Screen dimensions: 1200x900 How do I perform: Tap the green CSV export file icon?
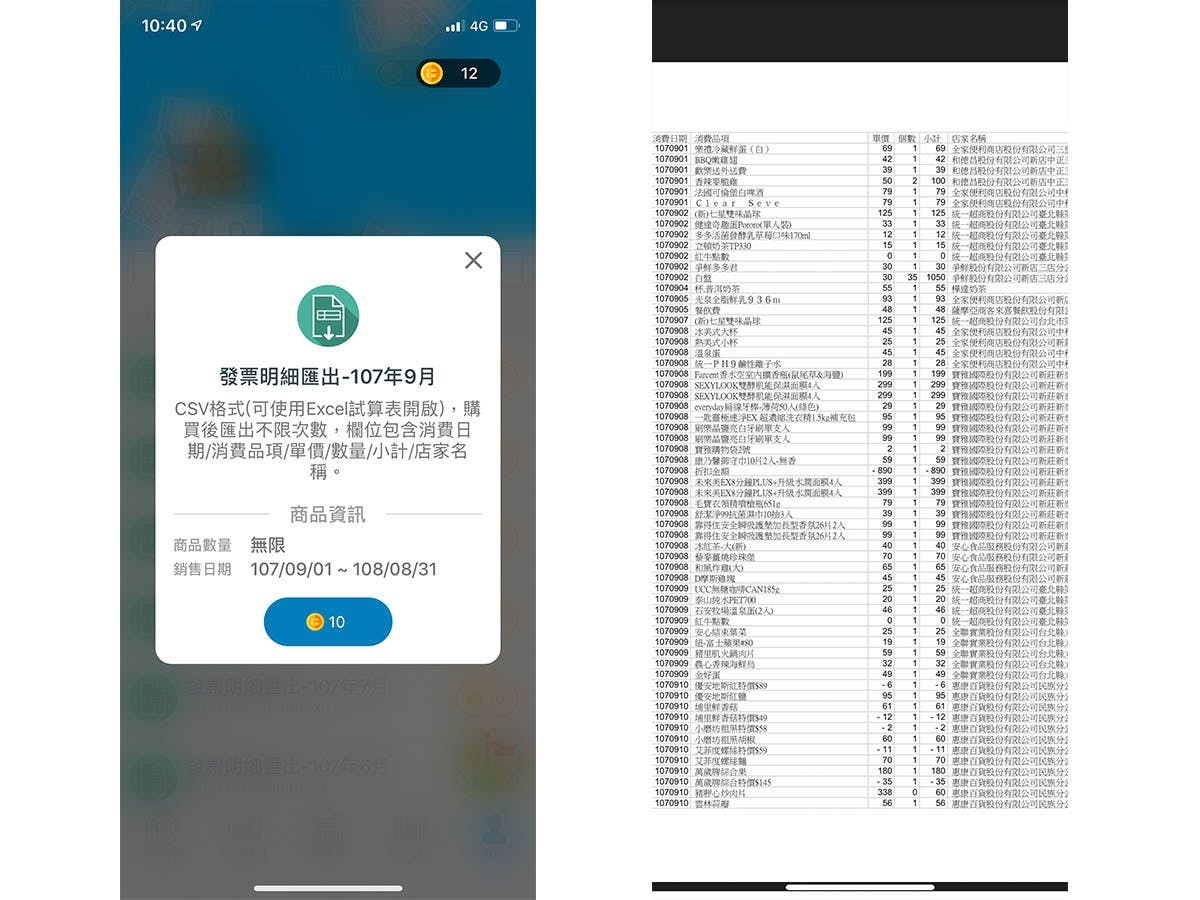pos(328,316)
